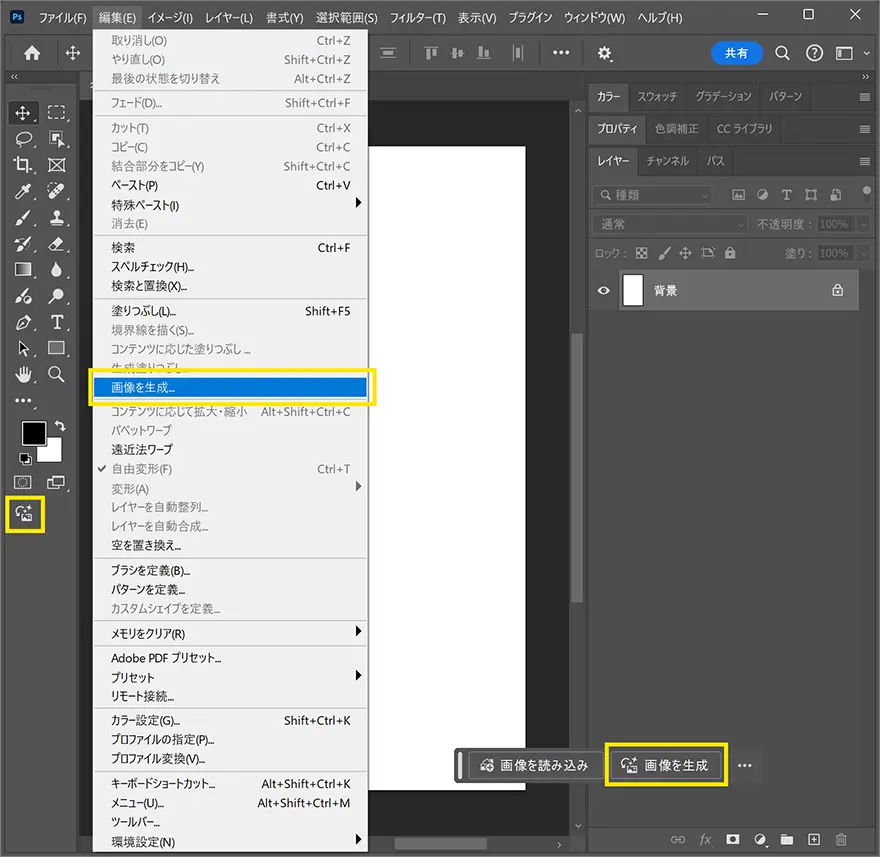The image size is (880, 857).
Task: Open the gear settings icon in options bar
Action: click(x=604, y=53)
